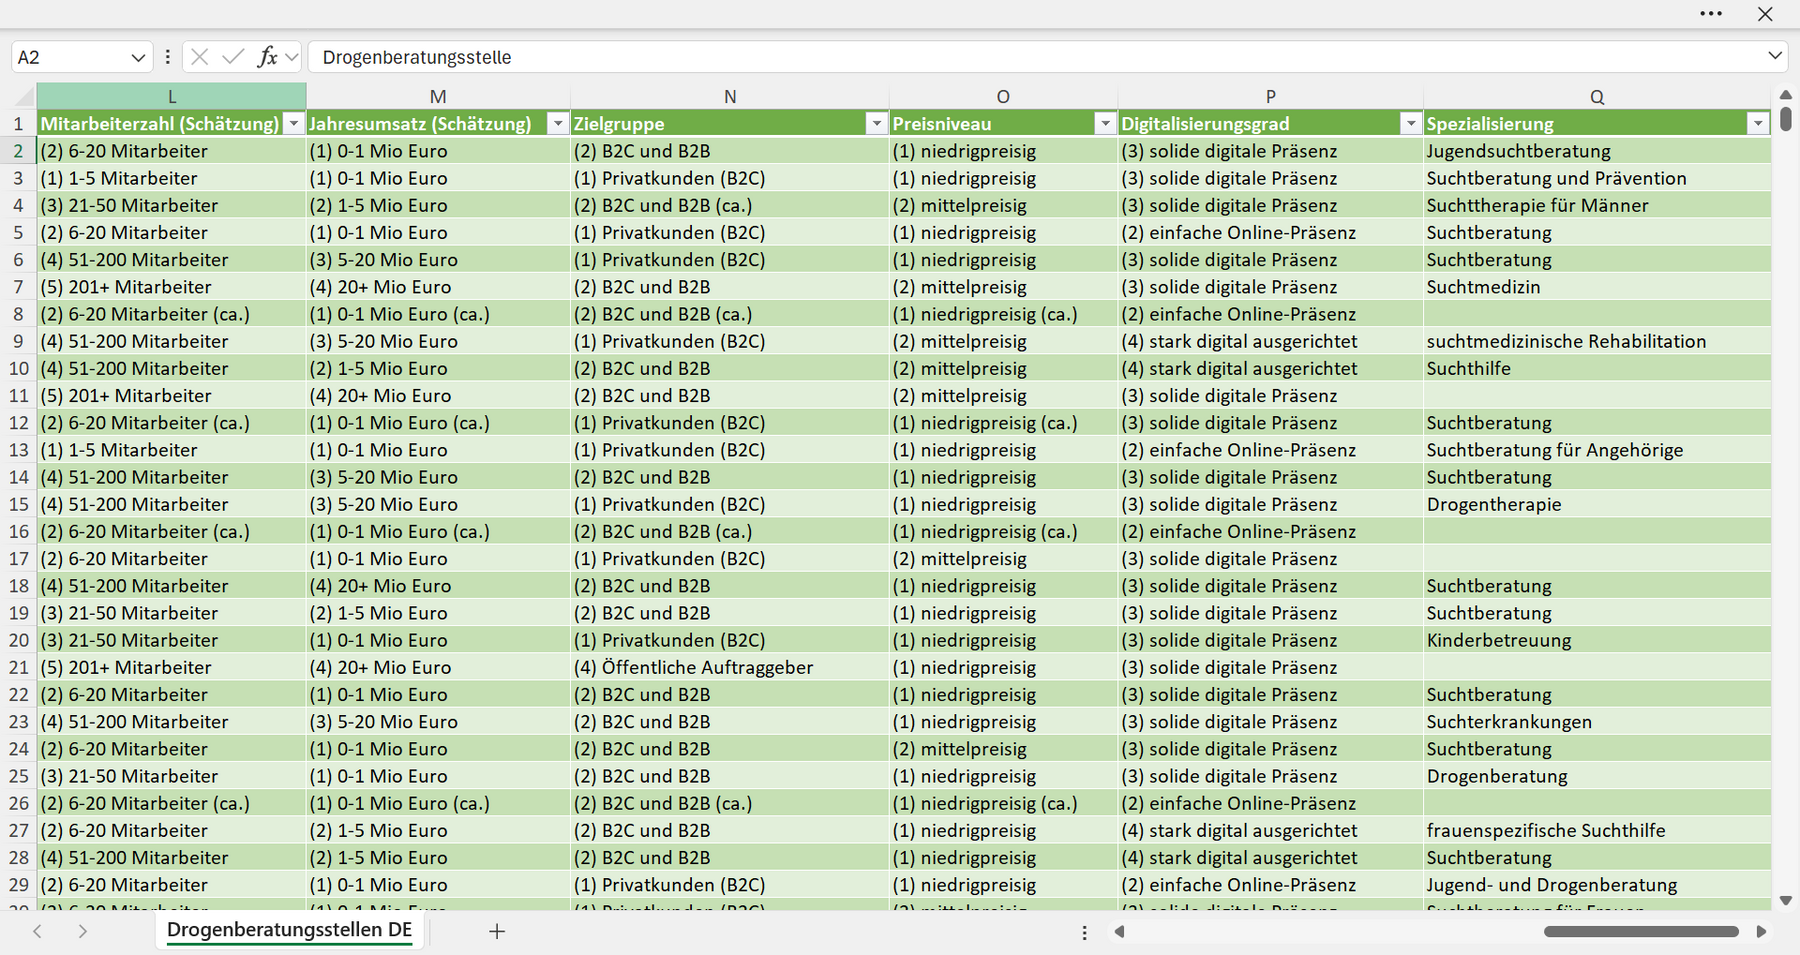Expand the formula bar with the chevron

[1775, 56]
